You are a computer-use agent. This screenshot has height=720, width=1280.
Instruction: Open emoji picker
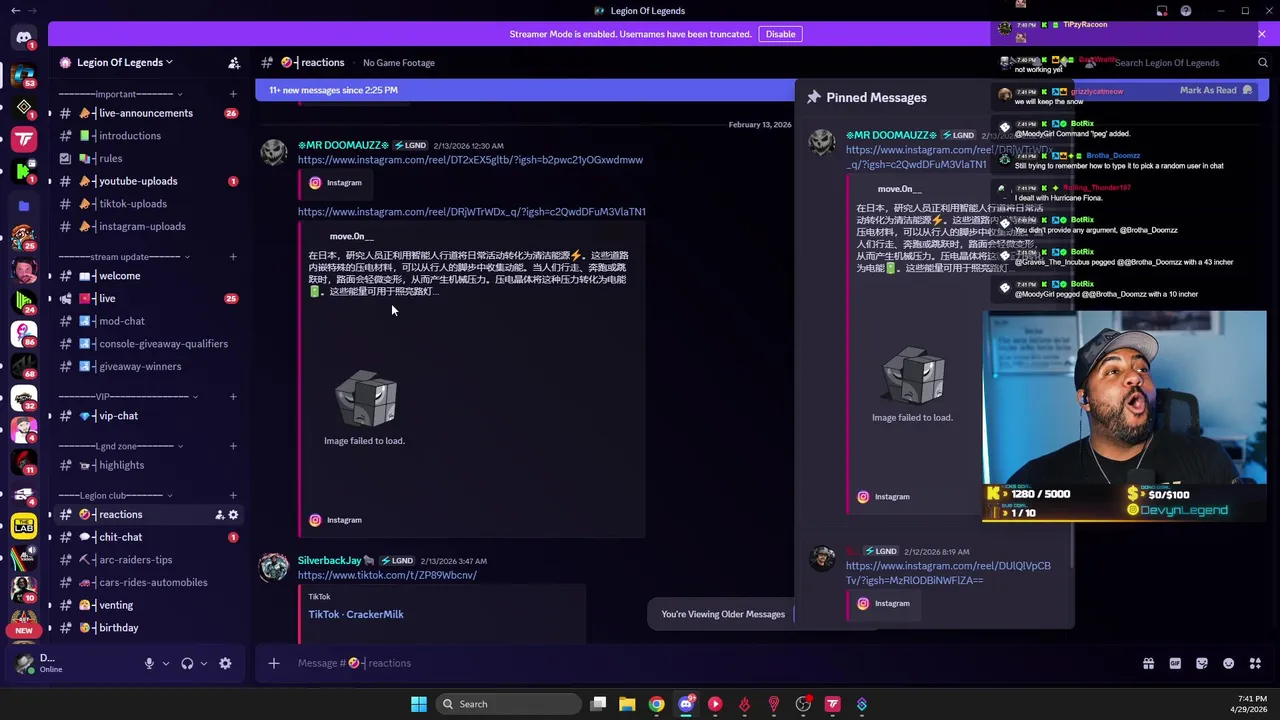coord(1228,663)
